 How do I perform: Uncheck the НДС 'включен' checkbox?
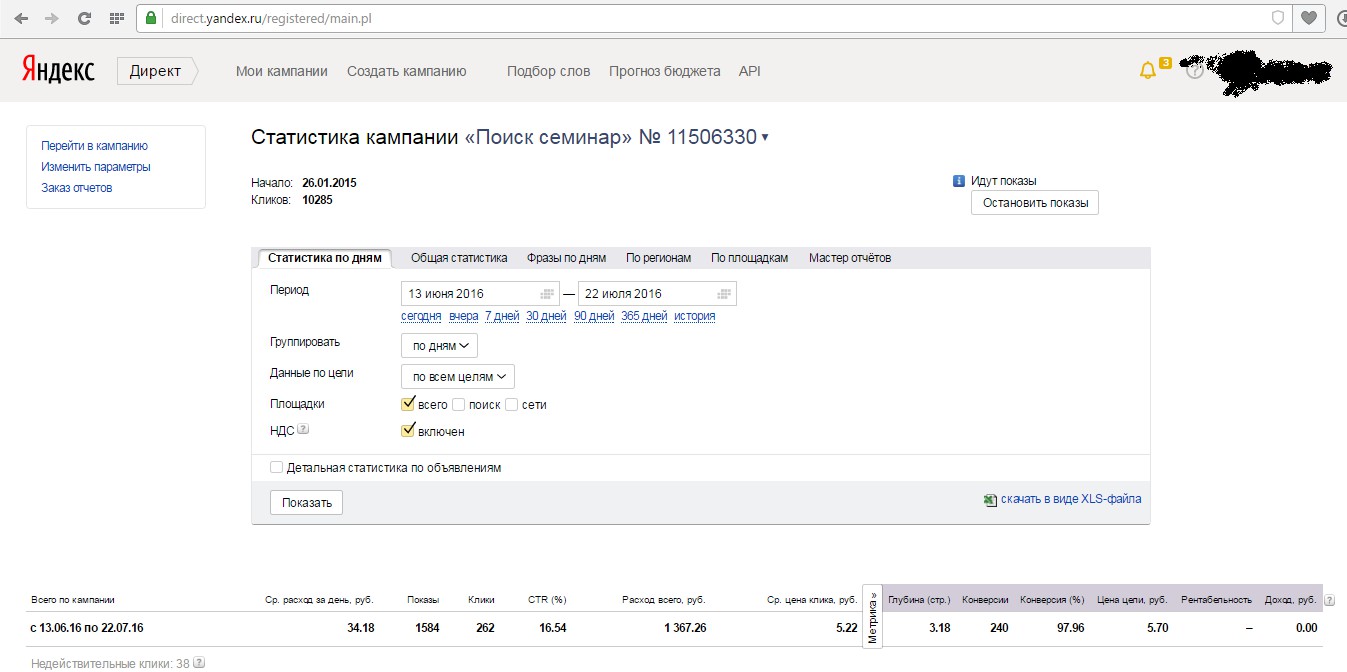(x=408, y=431)
